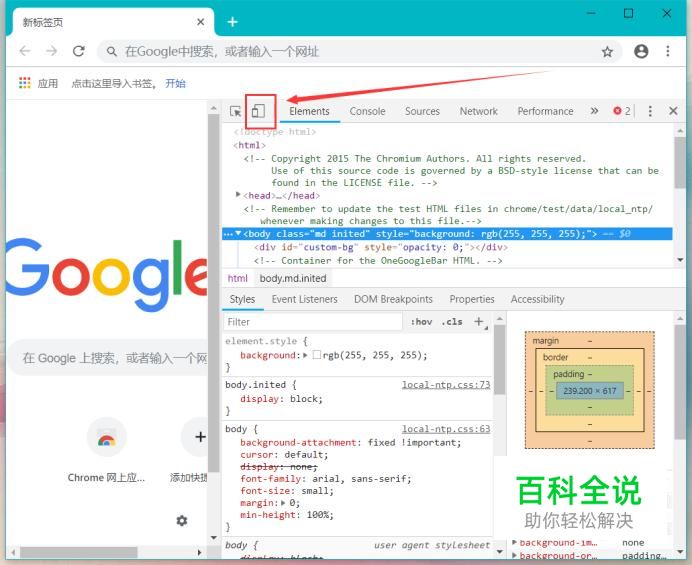The image size is (692, 565).
Task: Click rgb(255, 255, 255) color swatch
Action: click(316, 355)
